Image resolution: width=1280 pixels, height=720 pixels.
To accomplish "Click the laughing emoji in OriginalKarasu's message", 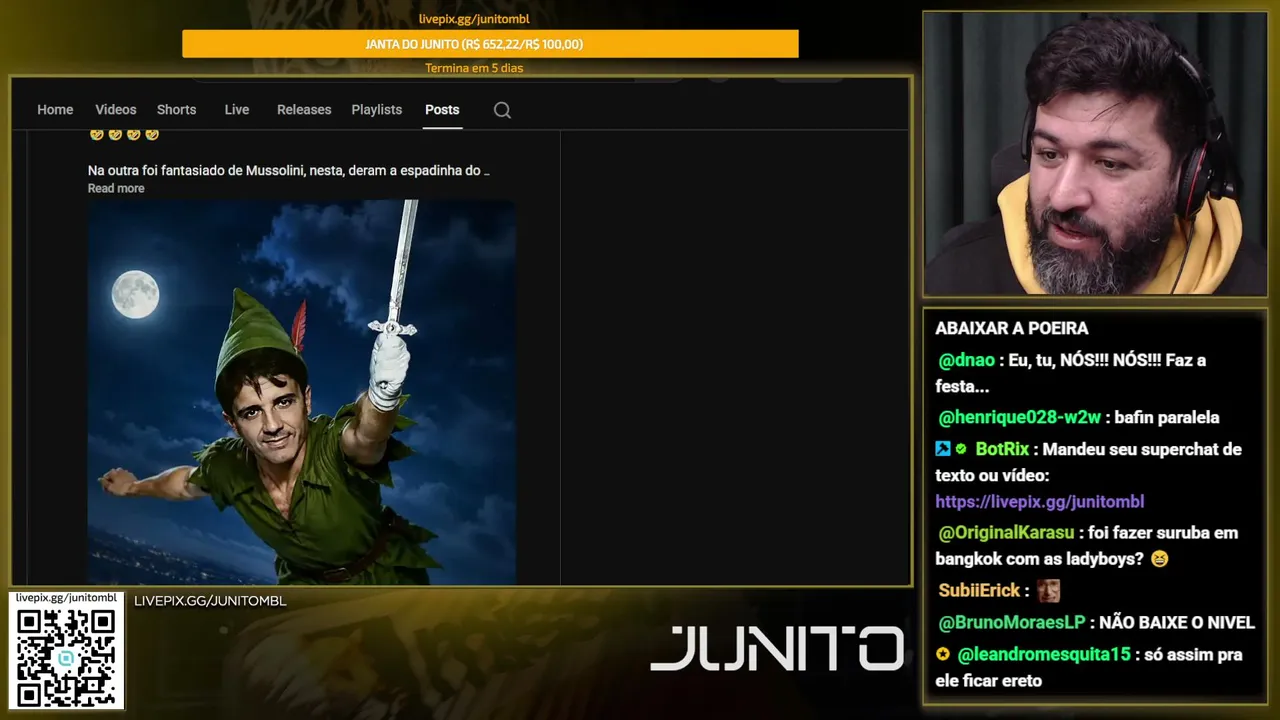I will click(1159, 560).
